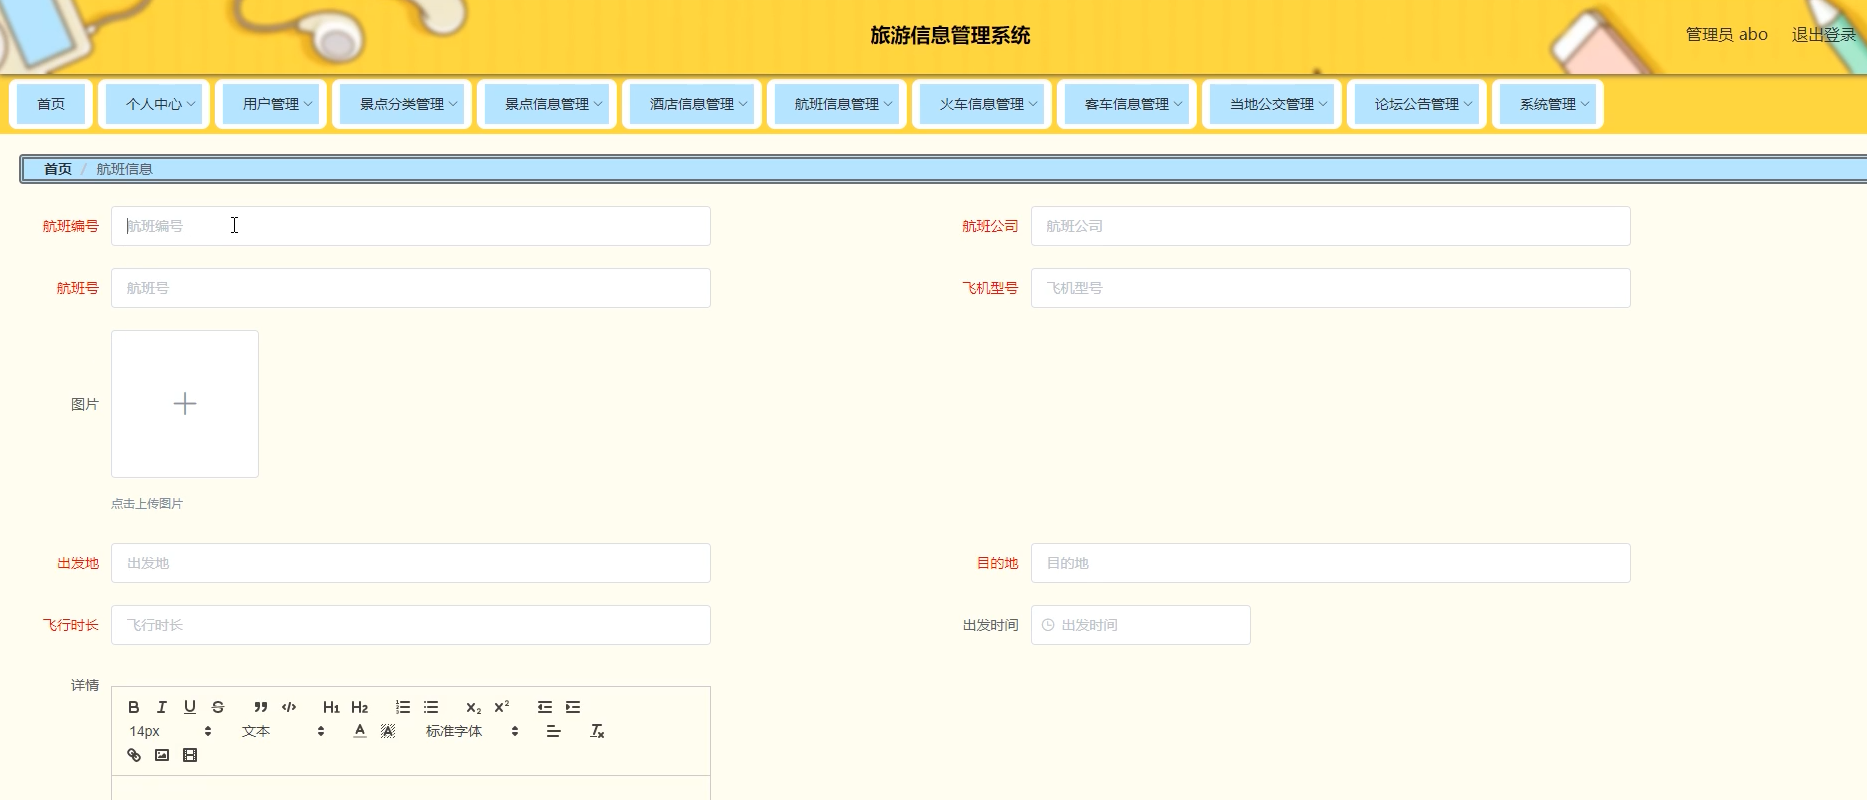Open the 用户管理 navigation menu
The width and height of the screenshot is (1867, 800).
(271, 104)
